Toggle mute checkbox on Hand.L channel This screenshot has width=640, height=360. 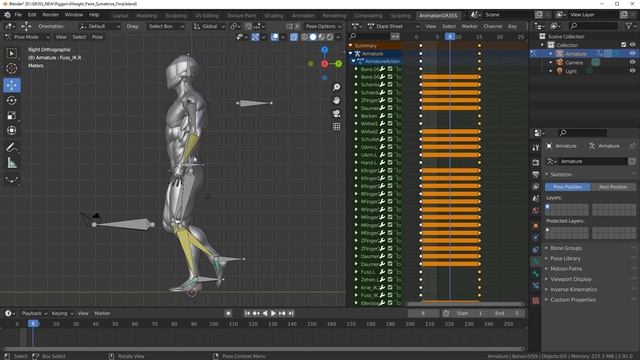coord(390,162)
